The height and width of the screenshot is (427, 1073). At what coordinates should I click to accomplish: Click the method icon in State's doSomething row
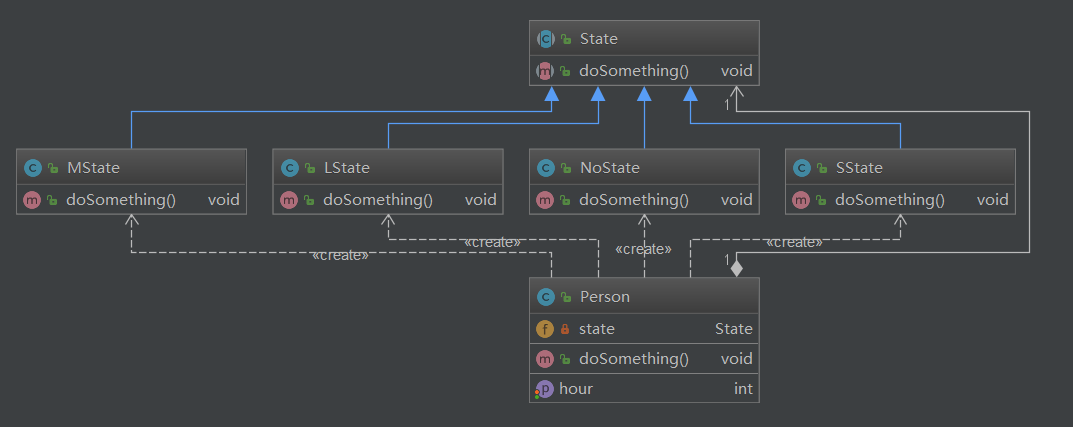click(x=545, y=71)
